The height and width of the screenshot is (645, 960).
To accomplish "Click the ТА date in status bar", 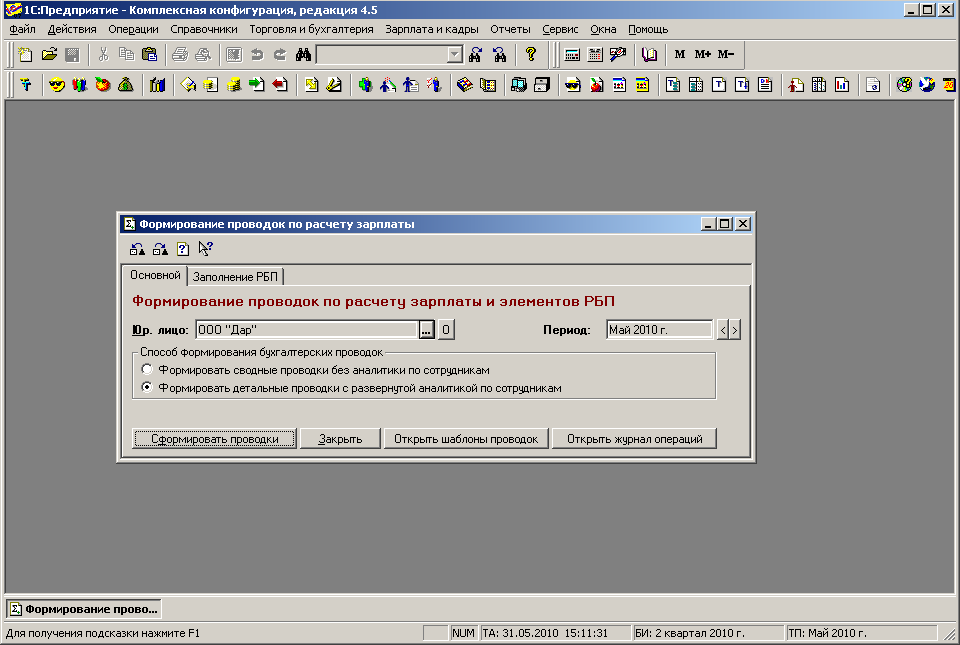I will 555,633.
